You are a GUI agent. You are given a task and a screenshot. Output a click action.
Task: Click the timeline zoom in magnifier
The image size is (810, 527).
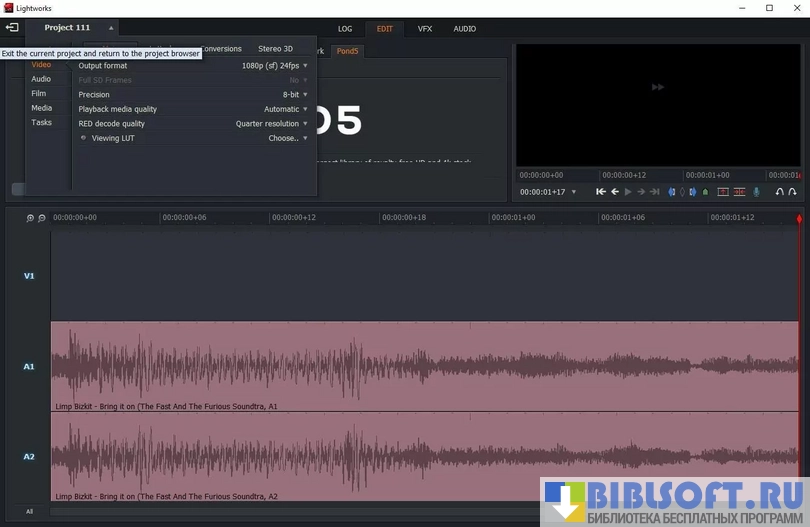click(30, 218)
